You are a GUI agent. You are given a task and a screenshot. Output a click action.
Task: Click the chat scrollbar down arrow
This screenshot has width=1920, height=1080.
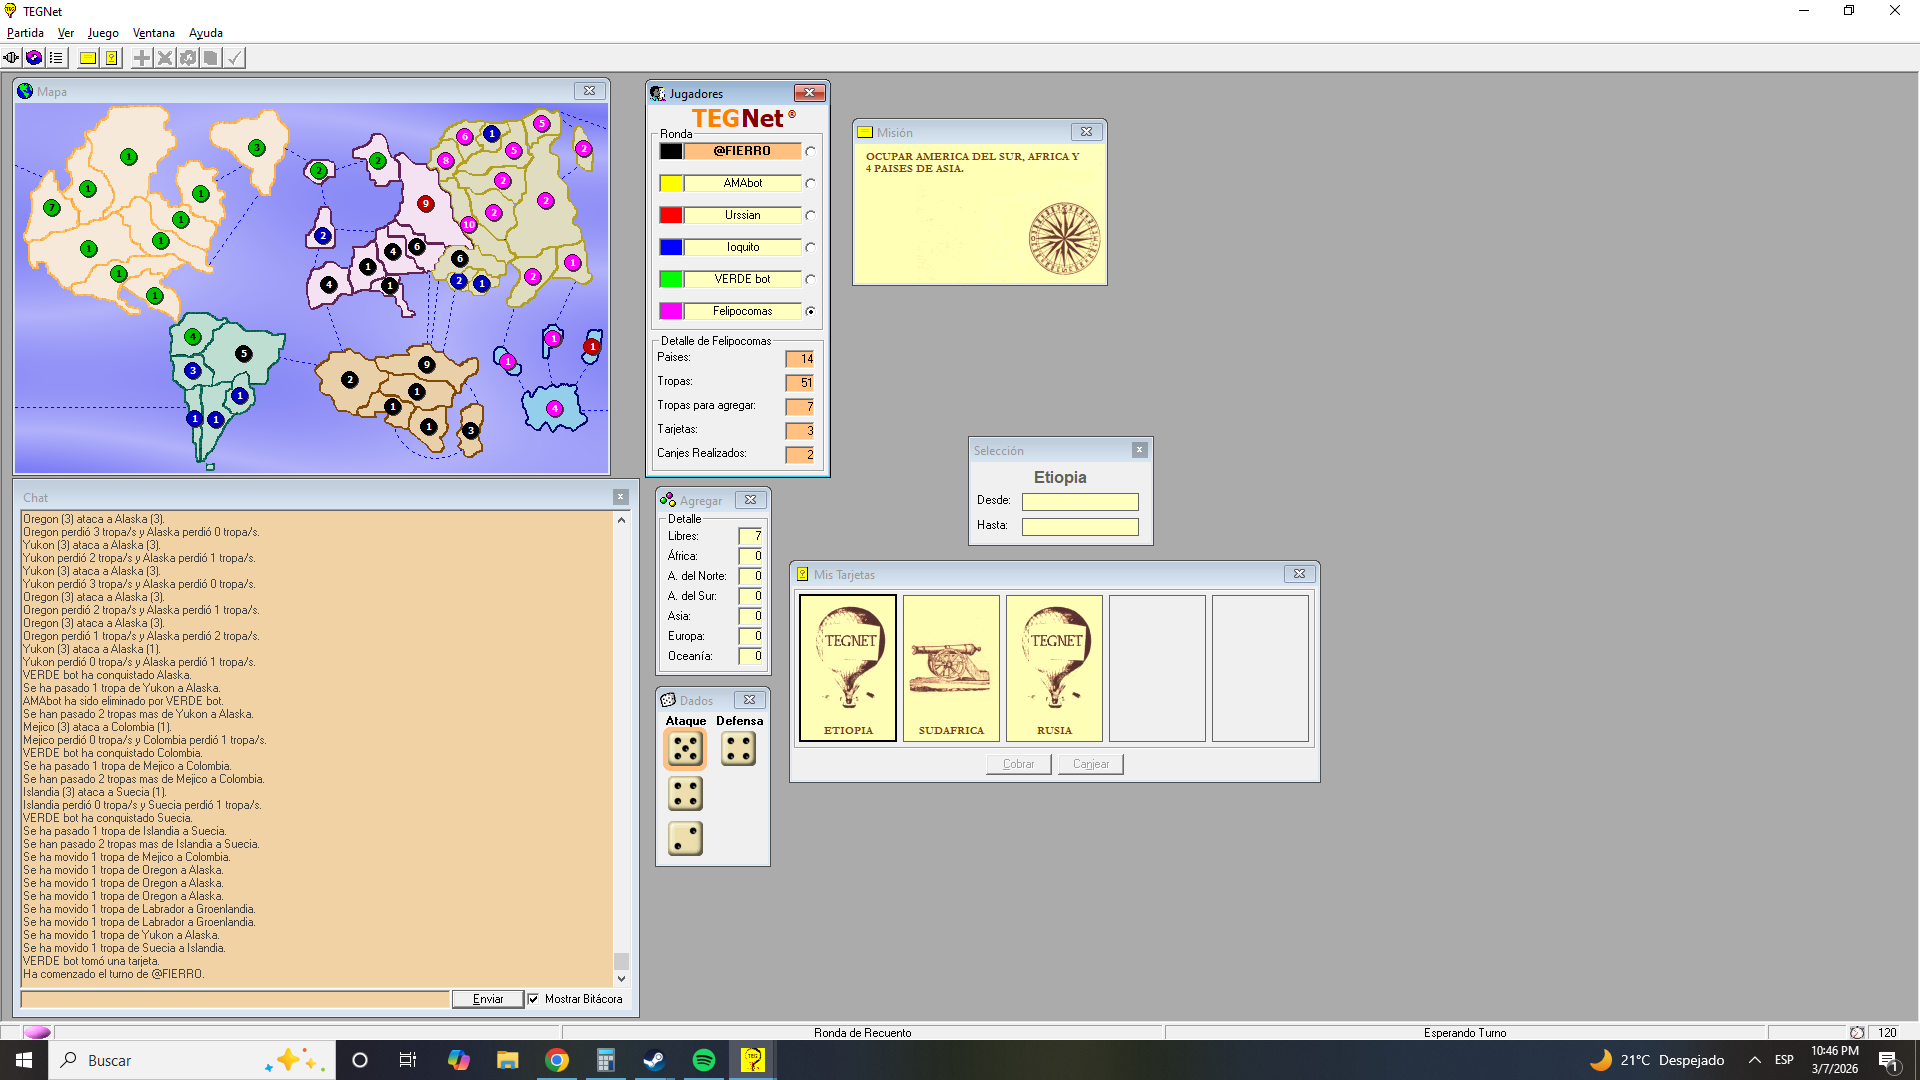coord(621,979)
